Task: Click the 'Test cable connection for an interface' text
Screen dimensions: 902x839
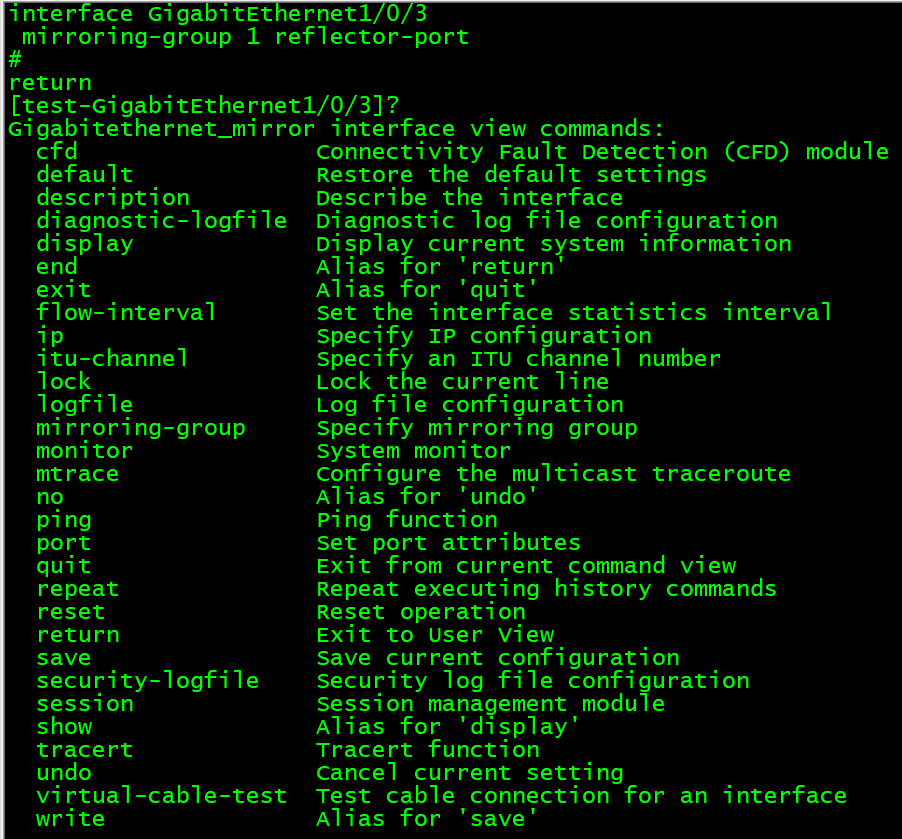Action: (581, 796)
